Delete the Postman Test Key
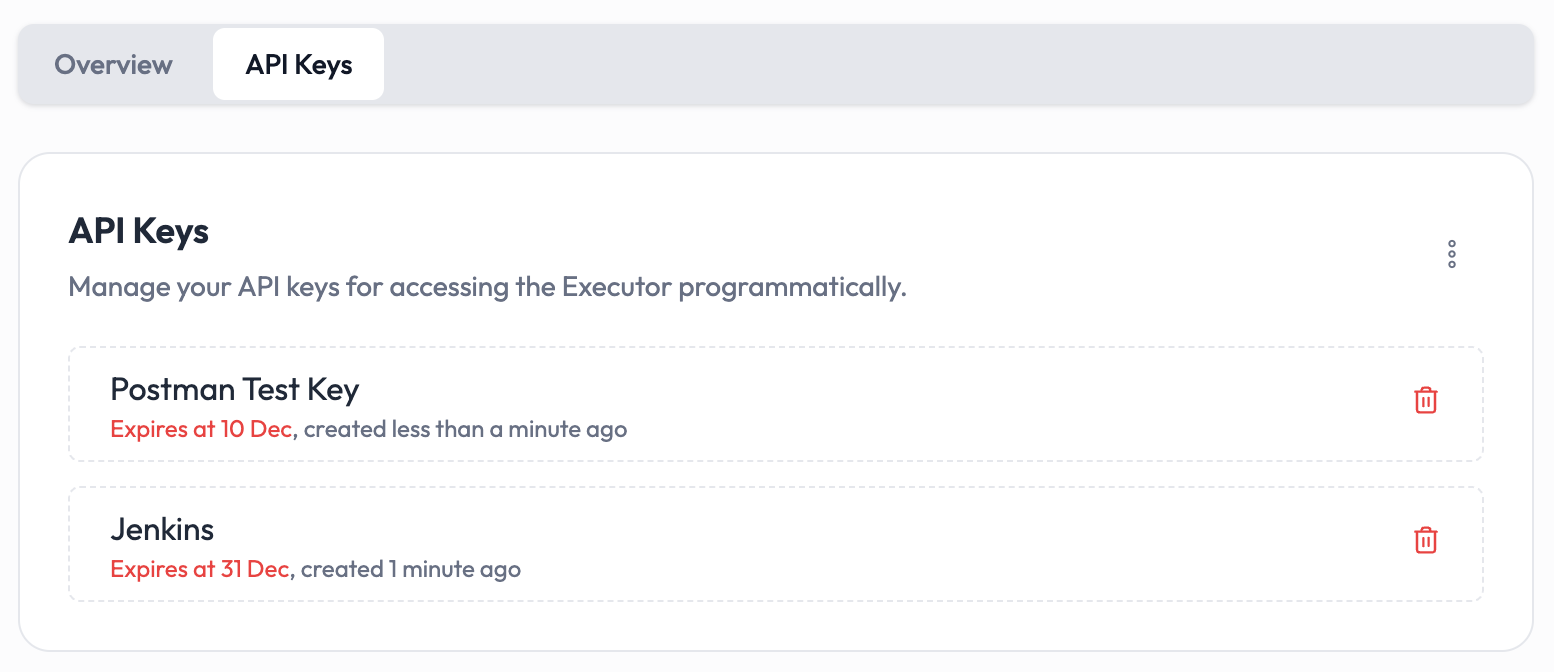1554x672 pixels. coord(1425,401)
